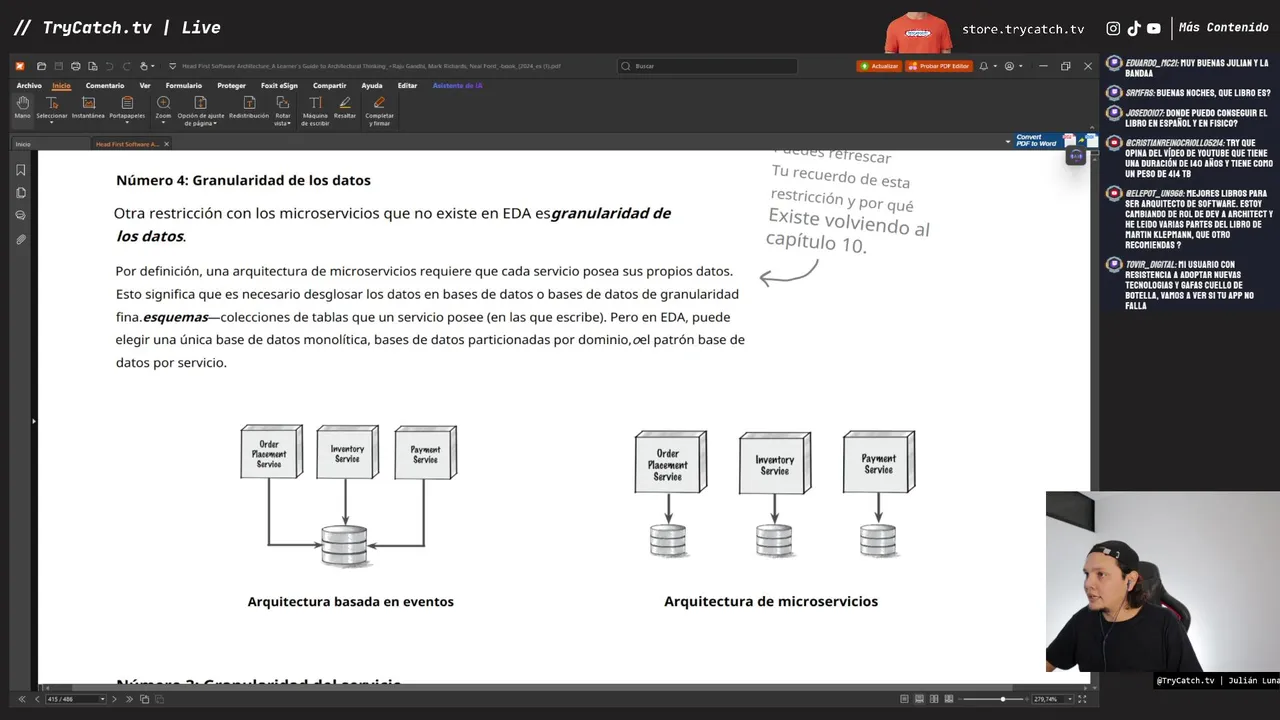Click the Redistribución reflow tool
The height and width of the screenshot is (720, 1280).
tap(248, 108)
